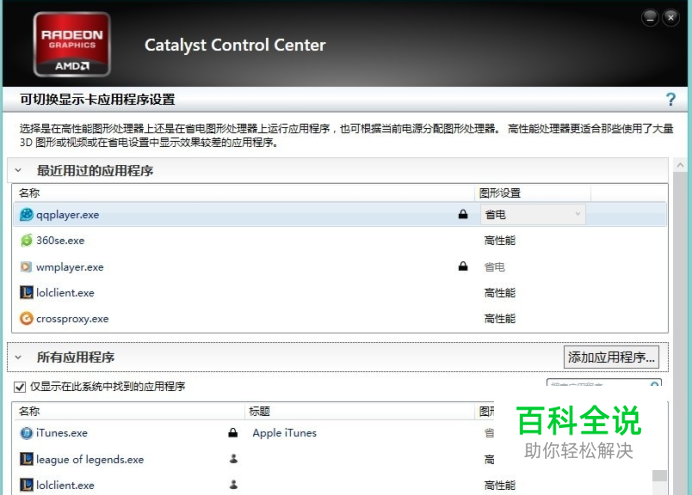Viewport: 692px width, 495px height.
Task: Select the iTunes.exe row
Action: (x=254, y=433)
